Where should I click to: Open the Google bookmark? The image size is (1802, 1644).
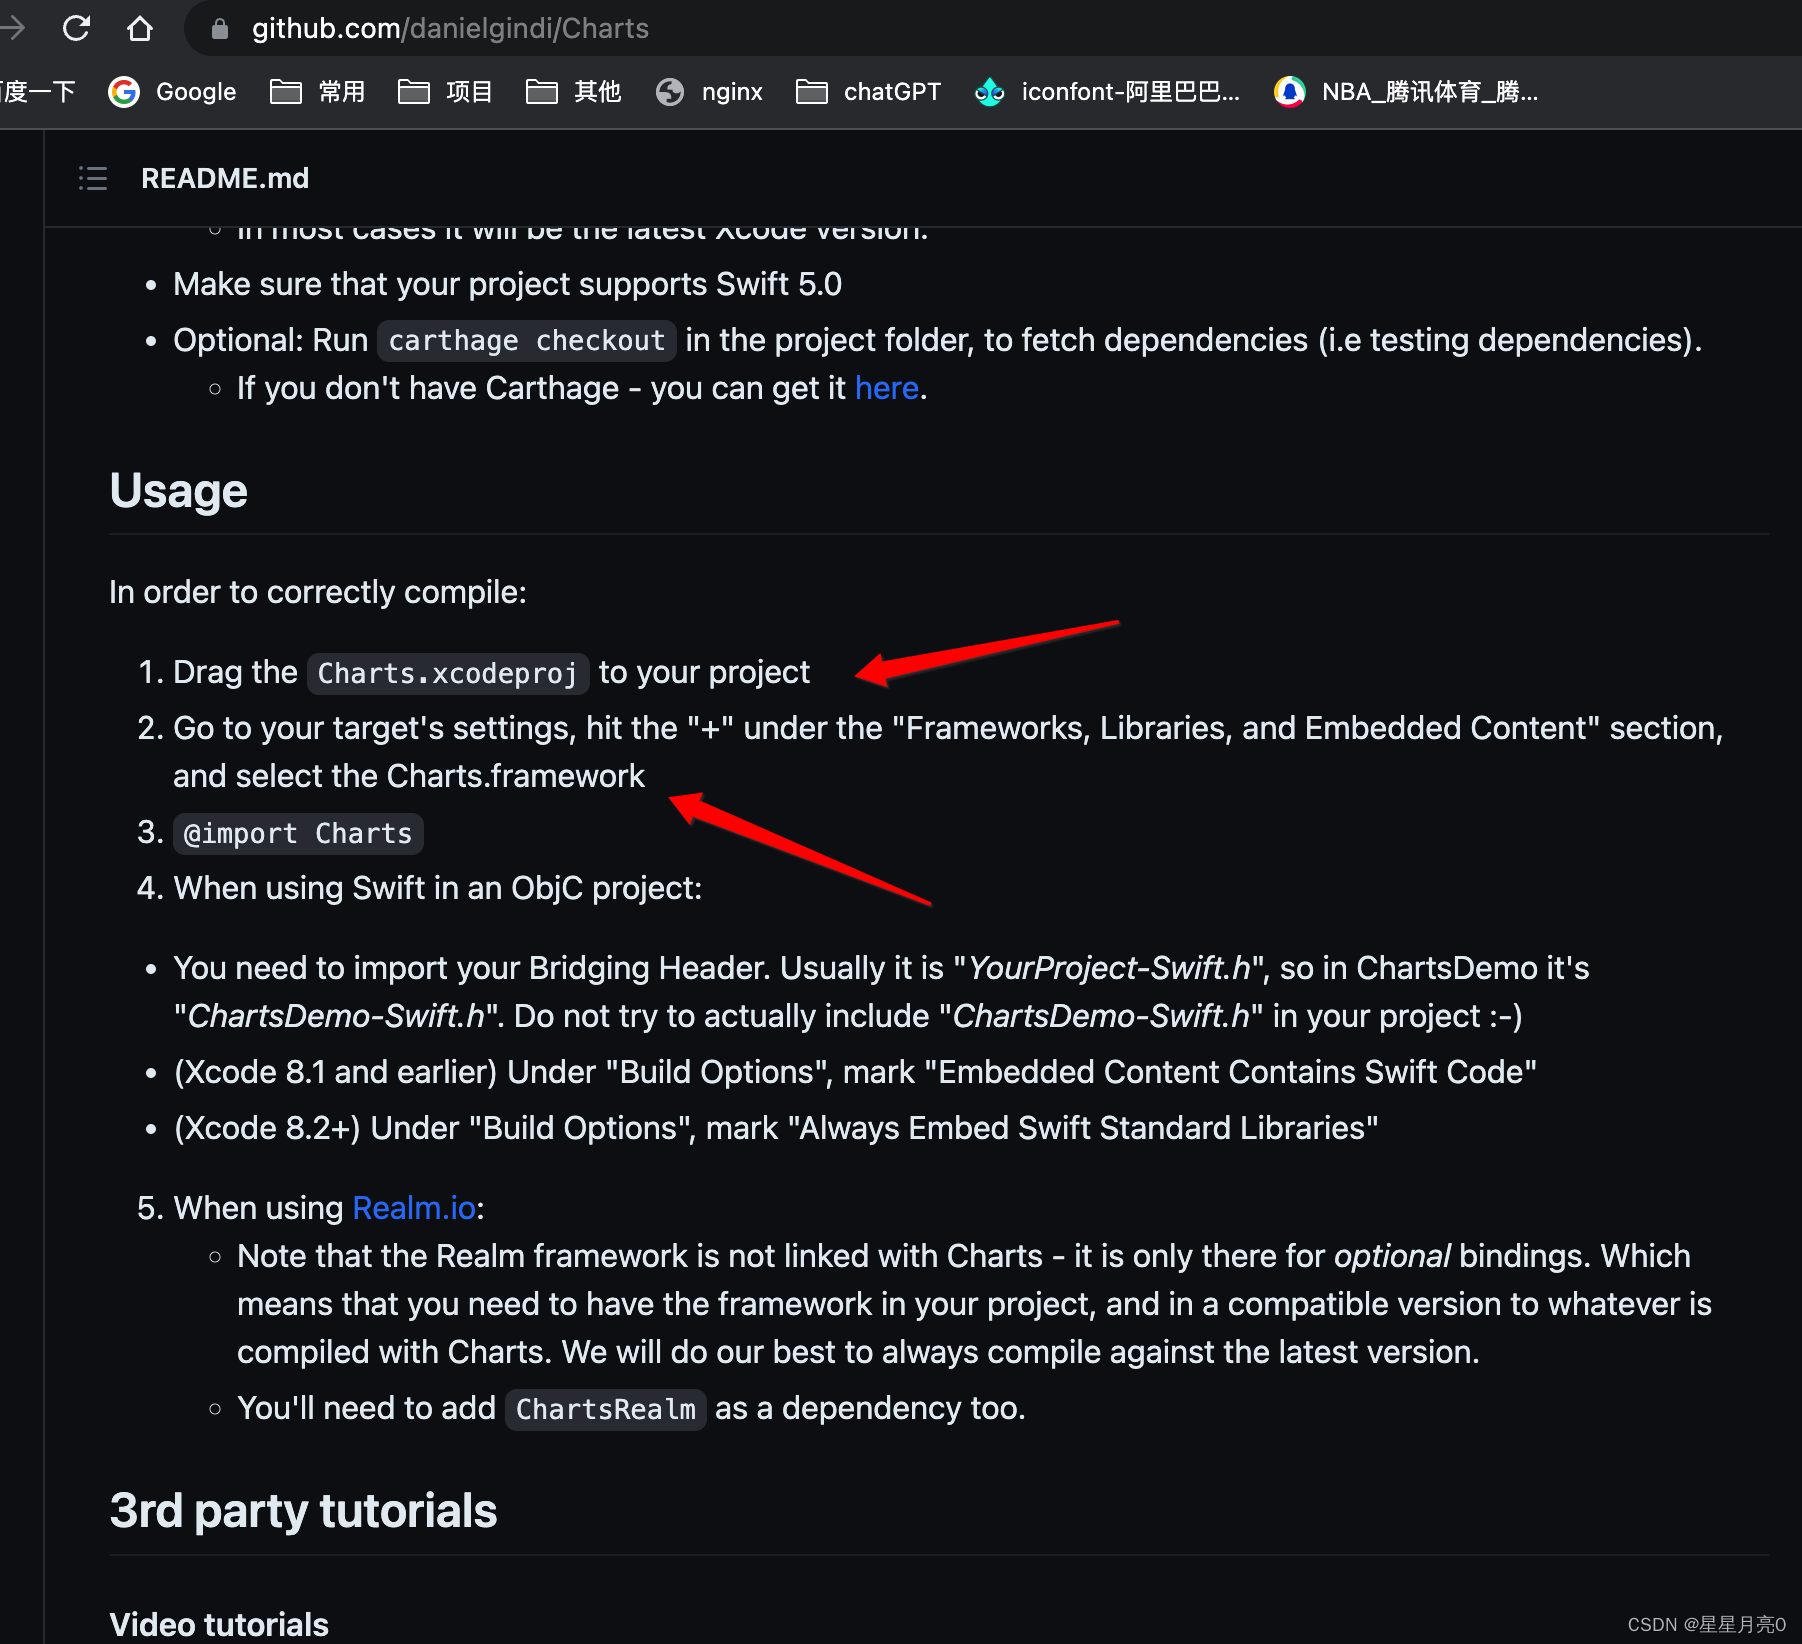(x=173, y=92)
